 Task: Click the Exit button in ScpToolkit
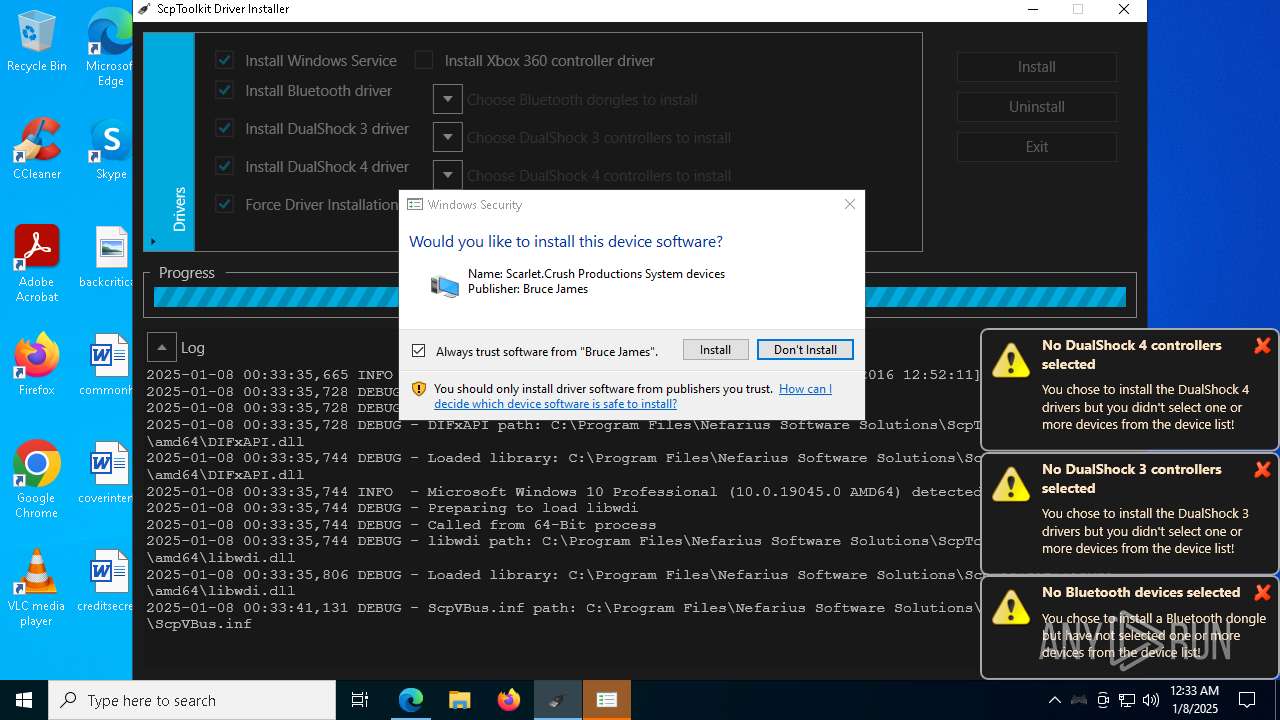(1037, 146)
